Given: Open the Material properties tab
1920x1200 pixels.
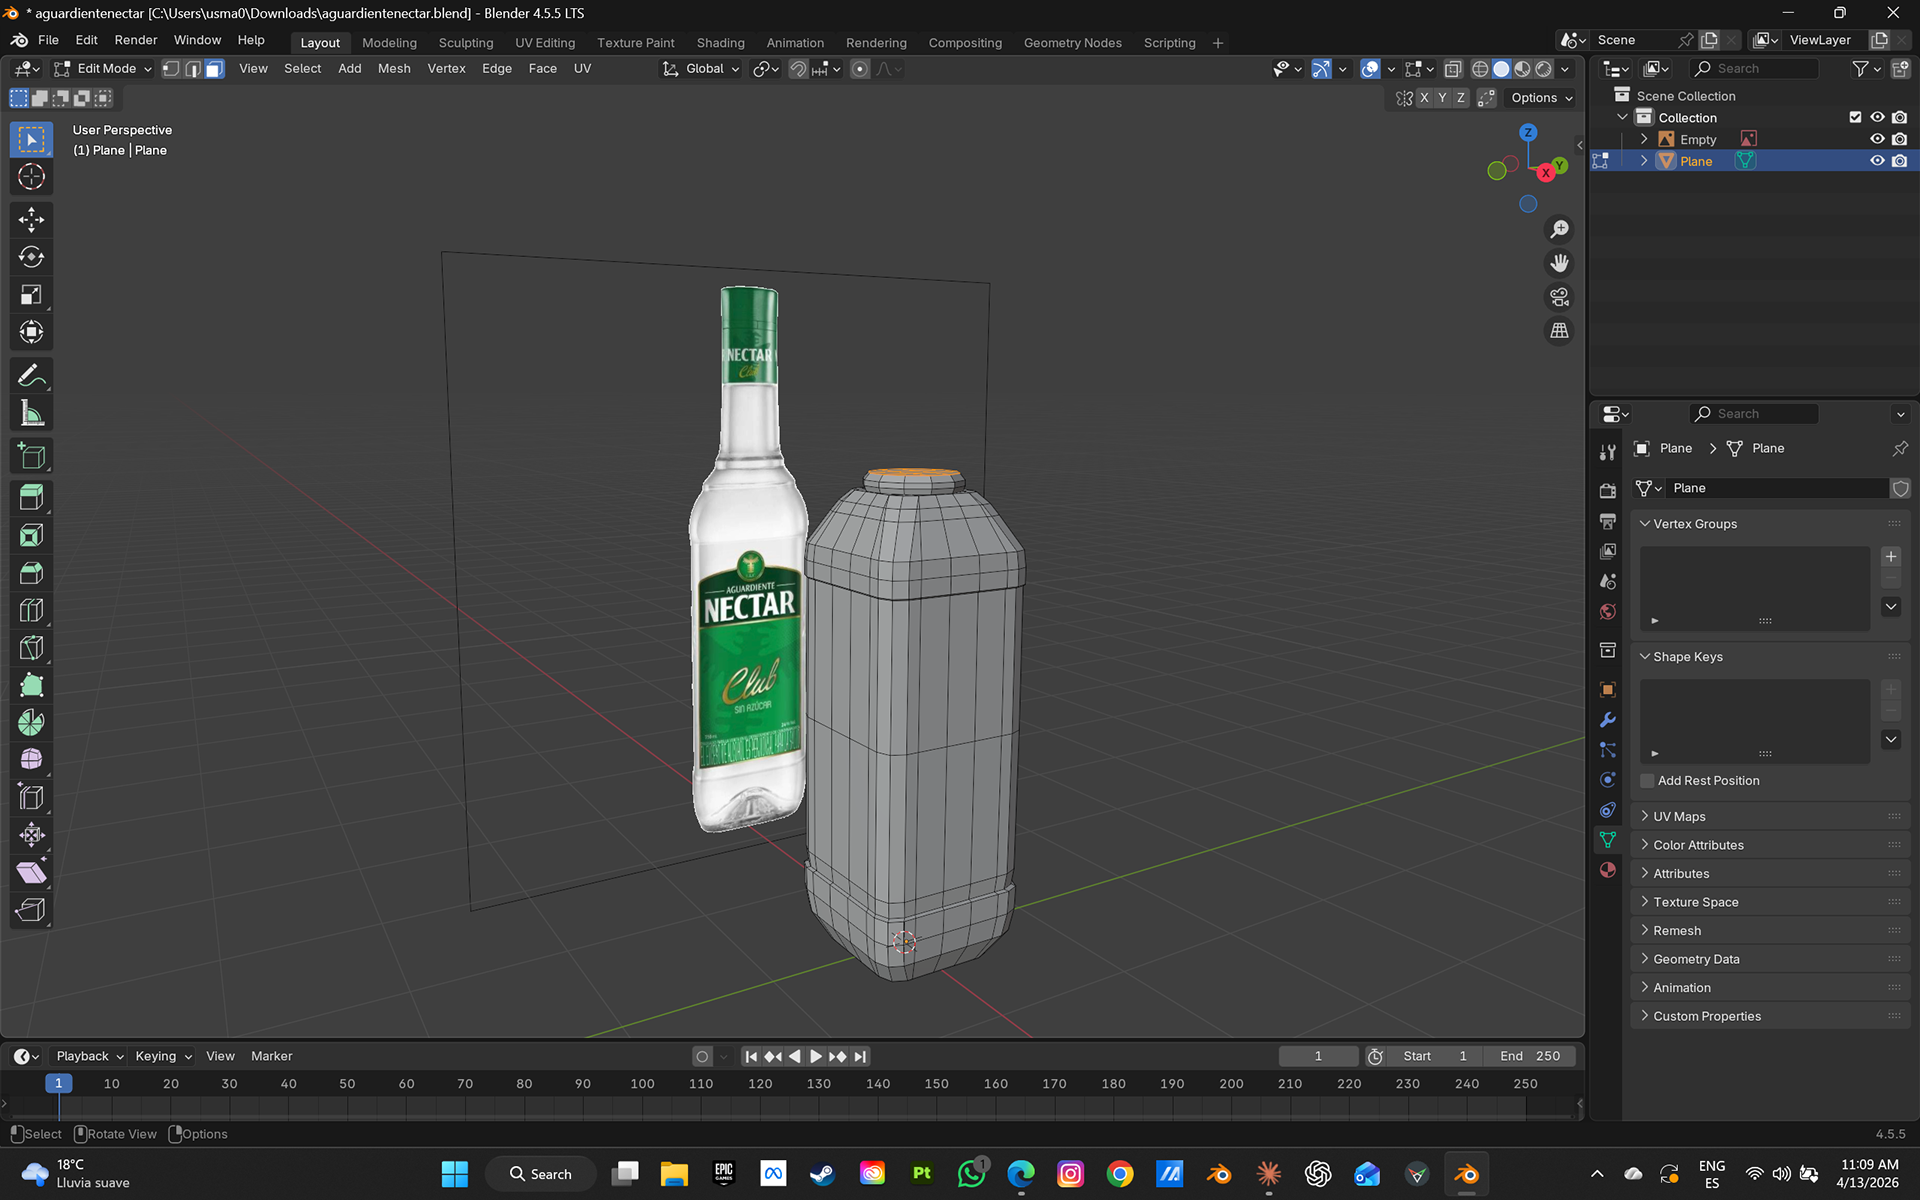Looking at the screenshot, I should (1608, 870).
